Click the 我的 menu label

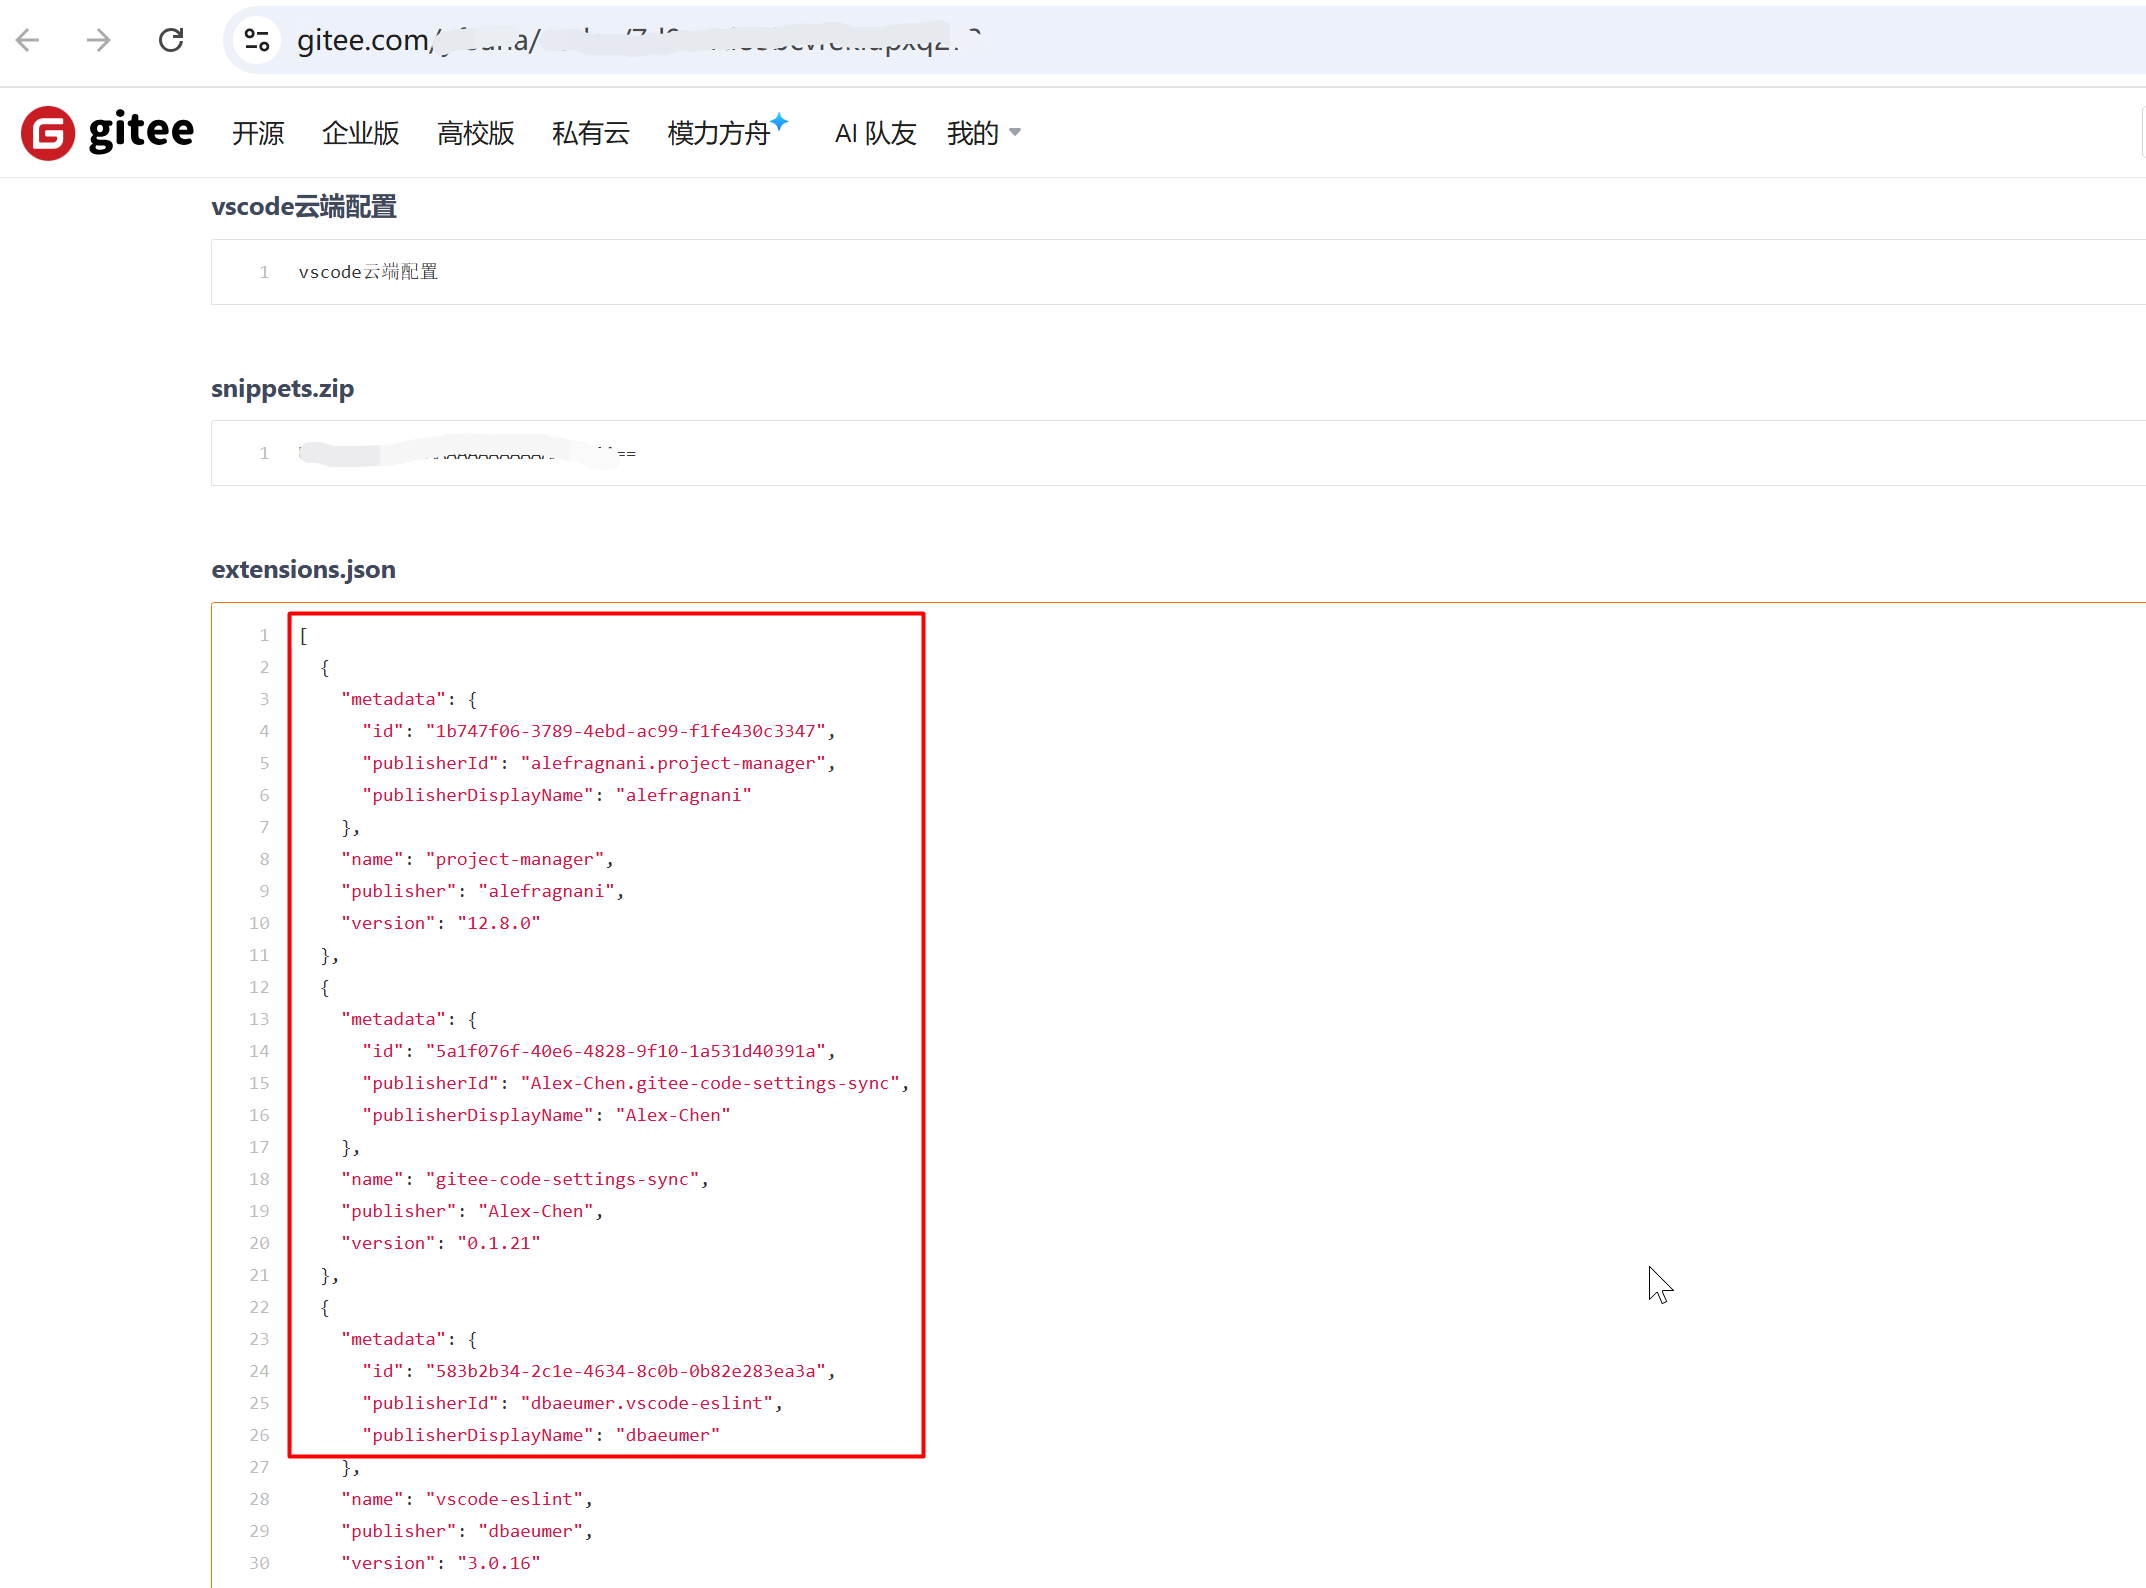pos(972,133)
